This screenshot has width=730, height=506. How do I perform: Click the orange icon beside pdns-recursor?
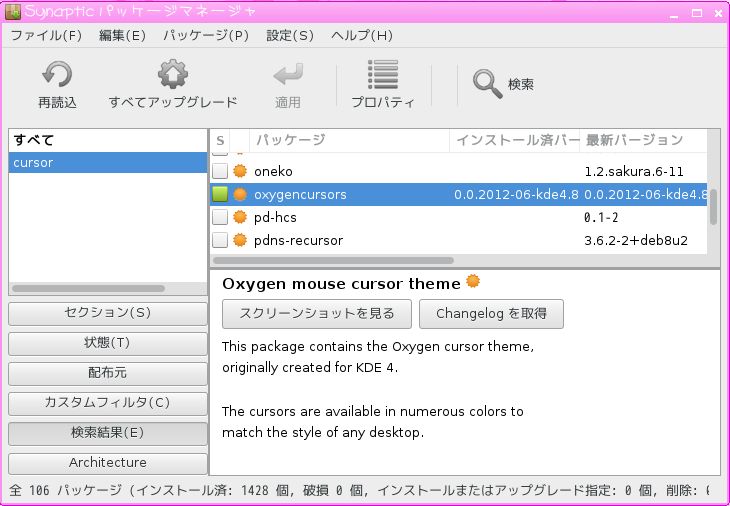(240, 240)
